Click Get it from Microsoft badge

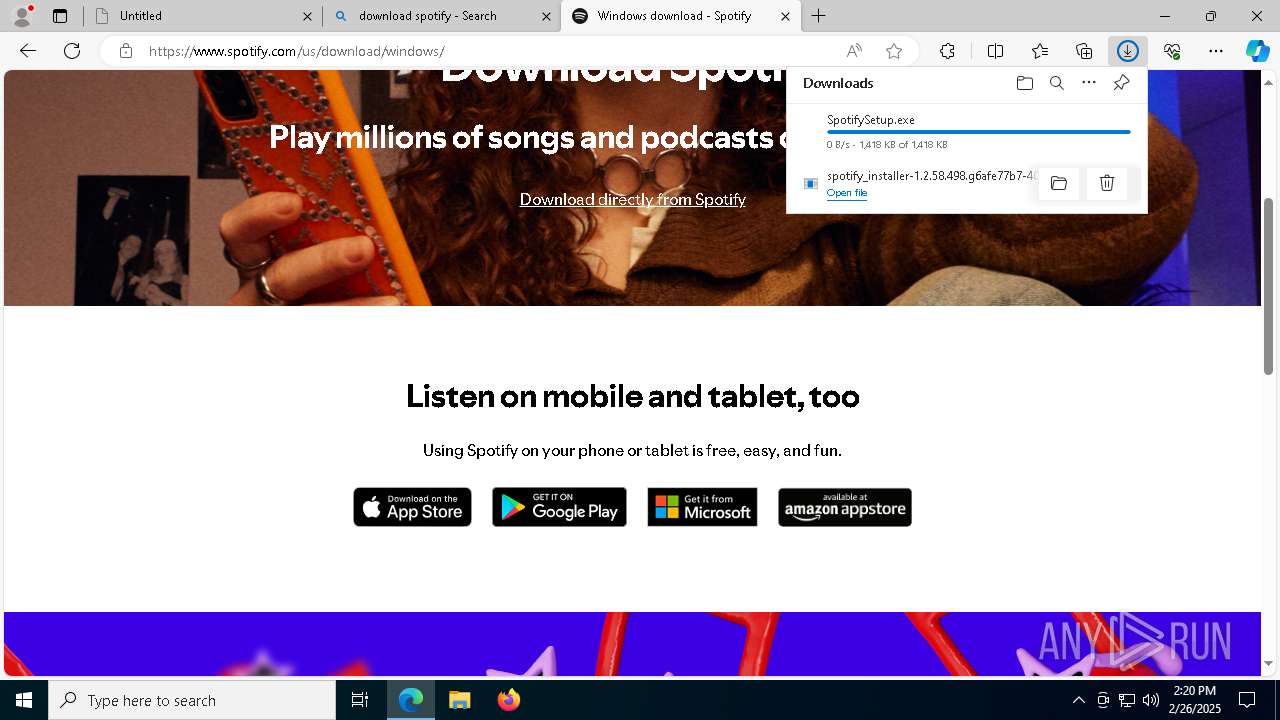click(702, 507)
